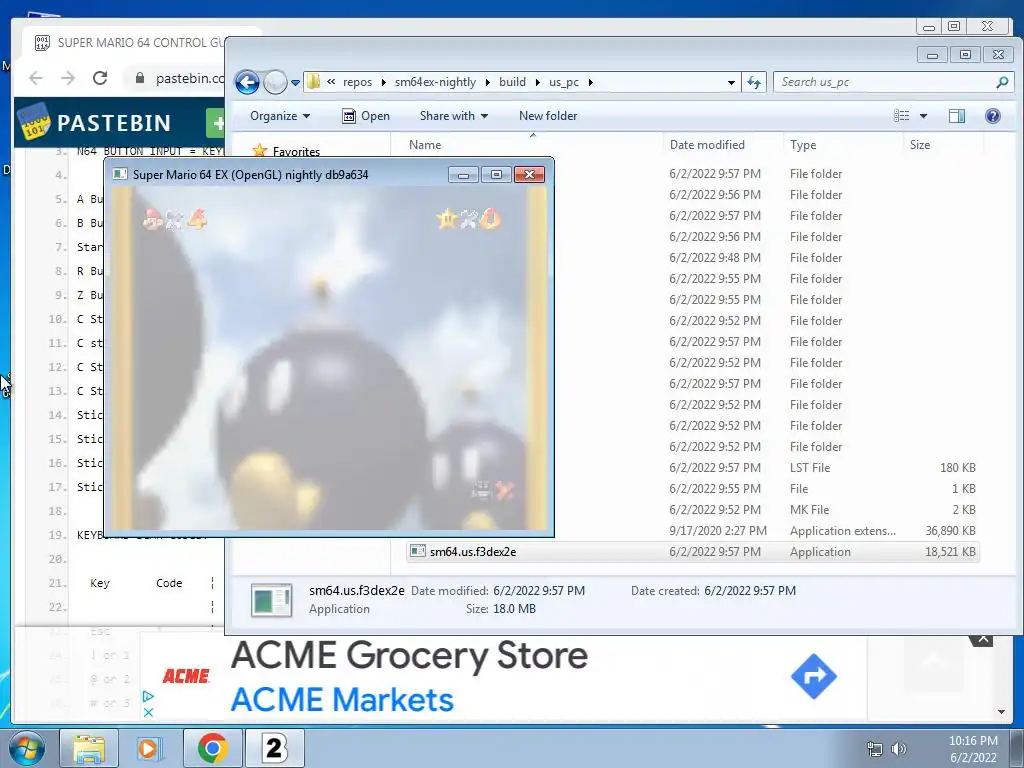Click the sm64.us.f3dex2e application file icon
1024x768 pixels.
click(417, 551)
